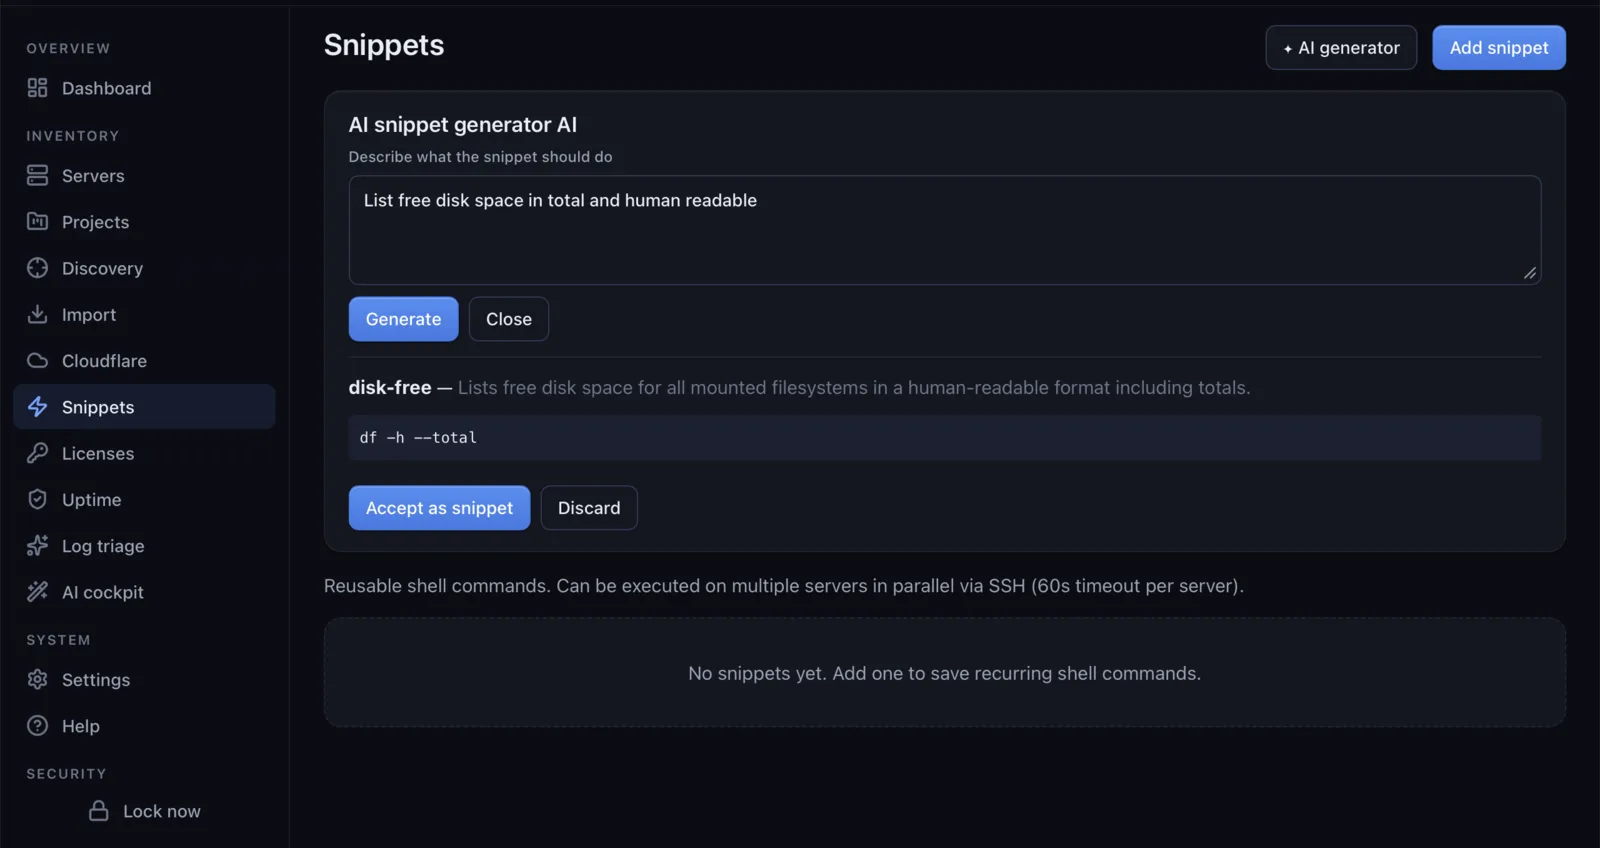The height and width of the screenshot is (848, 1600).
Task: Accept the generated command as snippet
Action: [439, 508]
